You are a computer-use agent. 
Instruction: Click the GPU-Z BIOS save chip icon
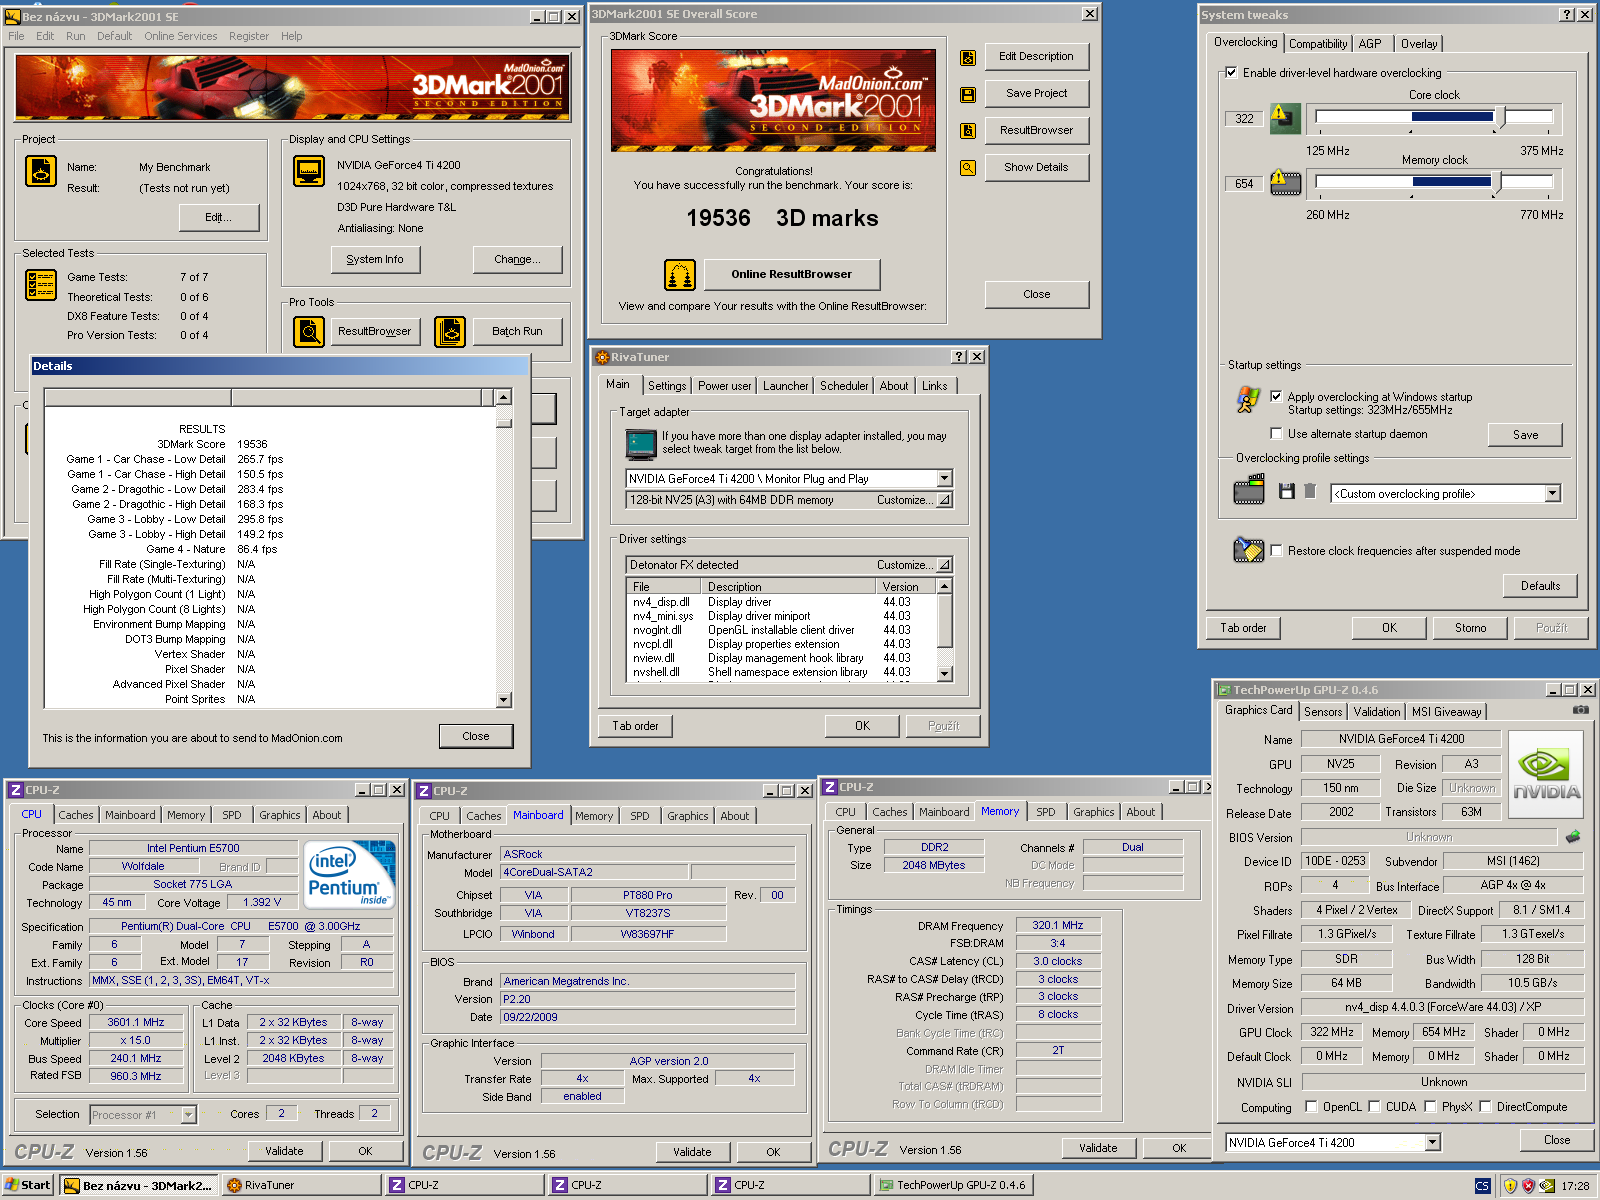(x=1573, y=836)
